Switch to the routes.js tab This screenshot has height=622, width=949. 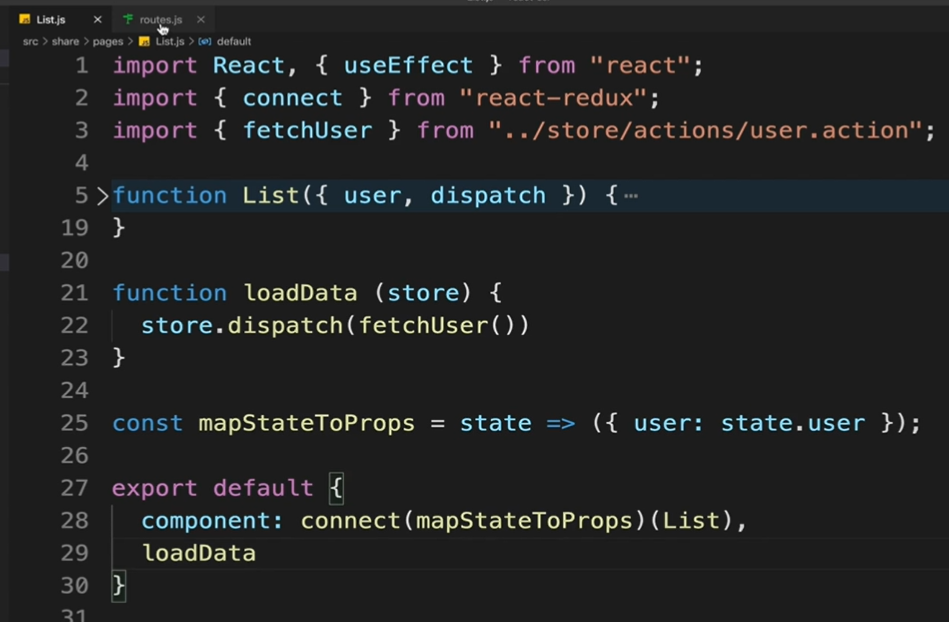coord(160,19)
